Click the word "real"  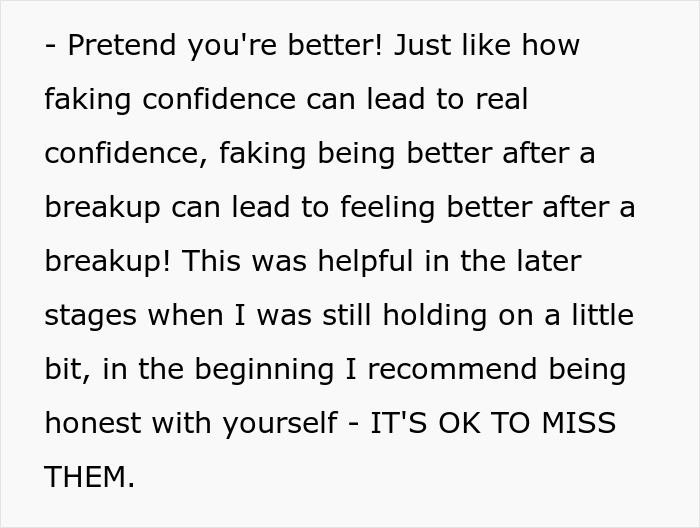pyautogui.click(x=497, y=100)
